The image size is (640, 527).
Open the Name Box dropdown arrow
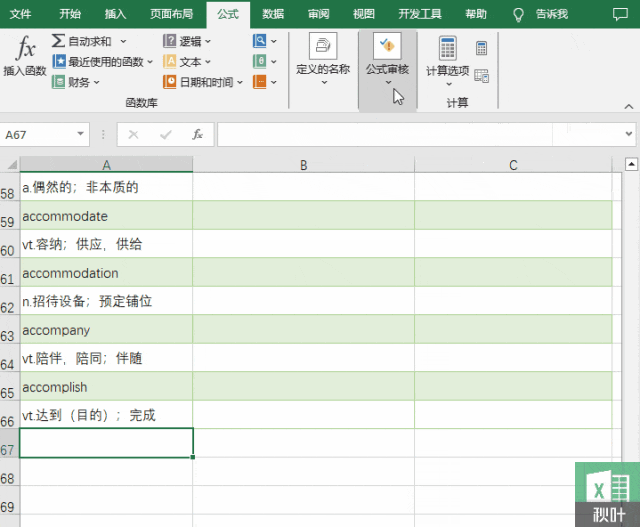pos(80,134)
